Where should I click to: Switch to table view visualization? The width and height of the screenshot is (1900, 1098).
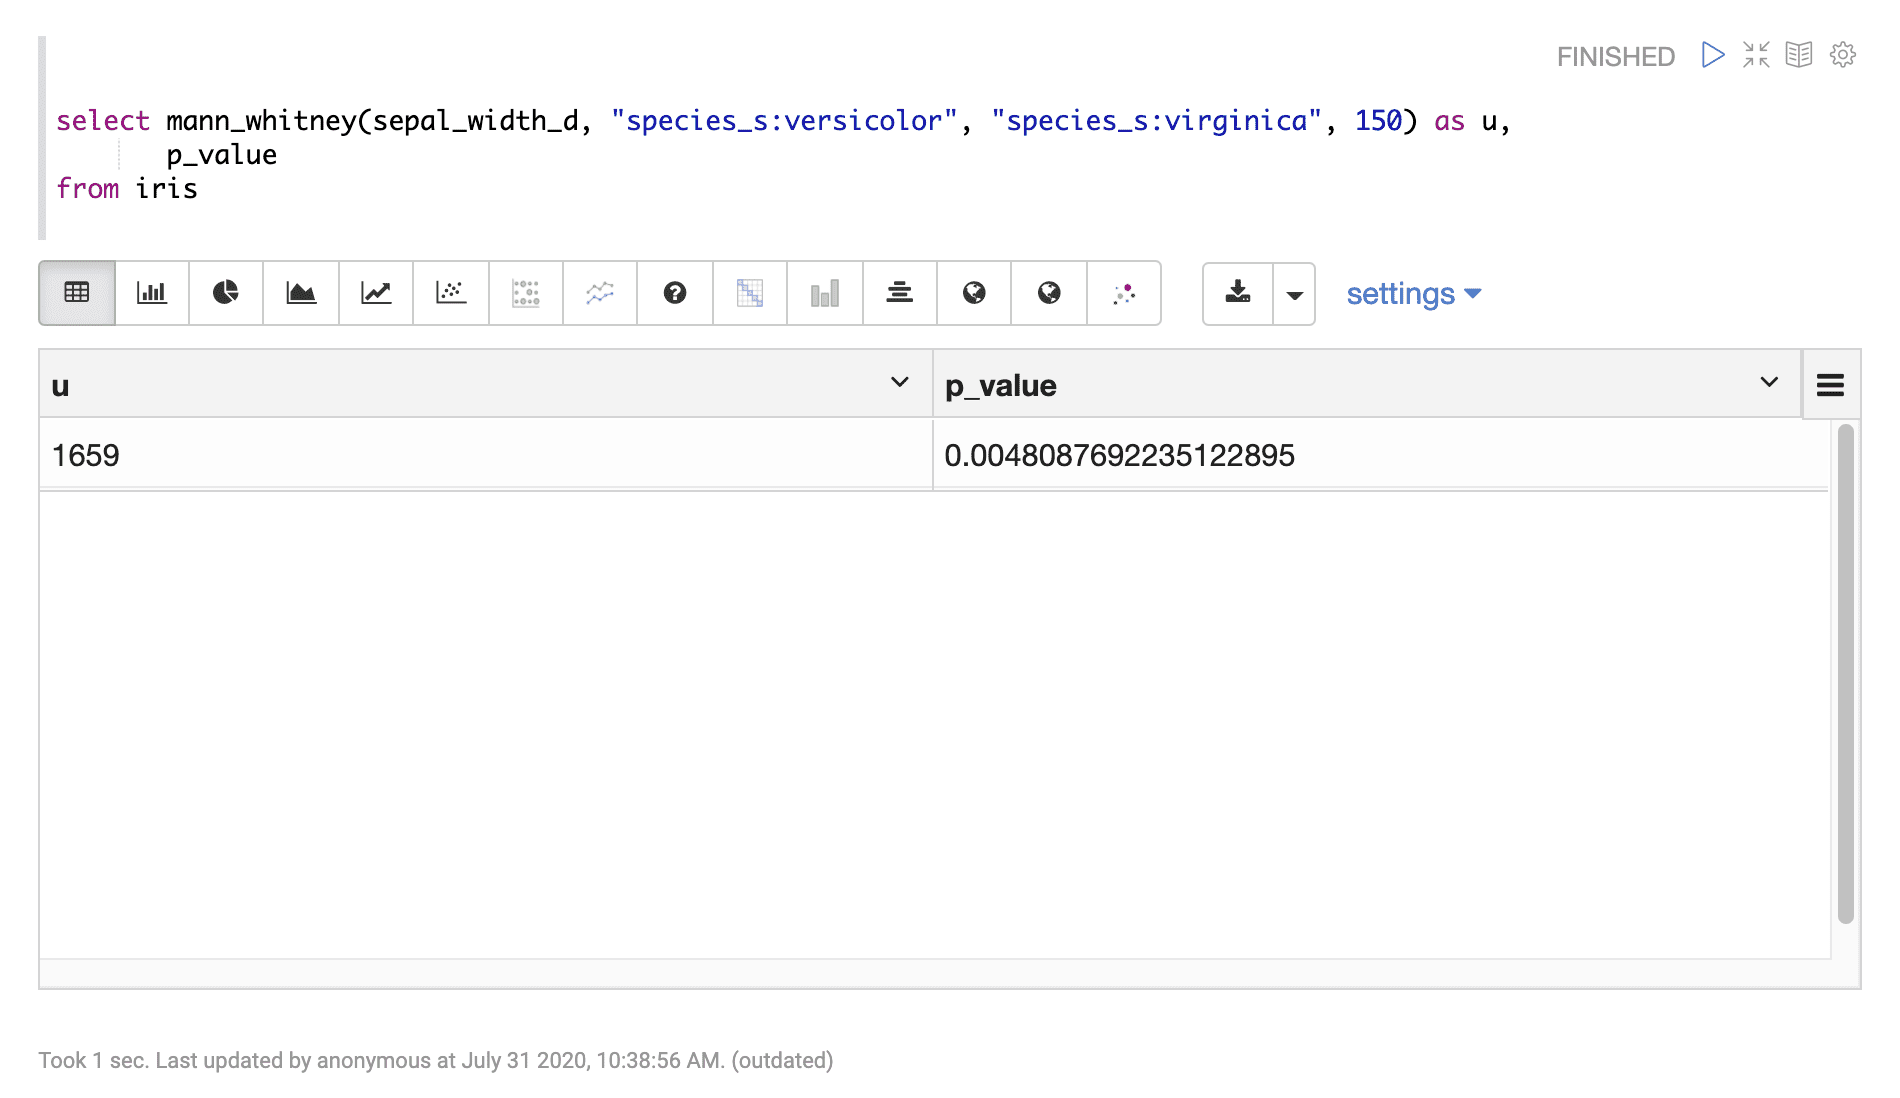click(x=77, y=293)
